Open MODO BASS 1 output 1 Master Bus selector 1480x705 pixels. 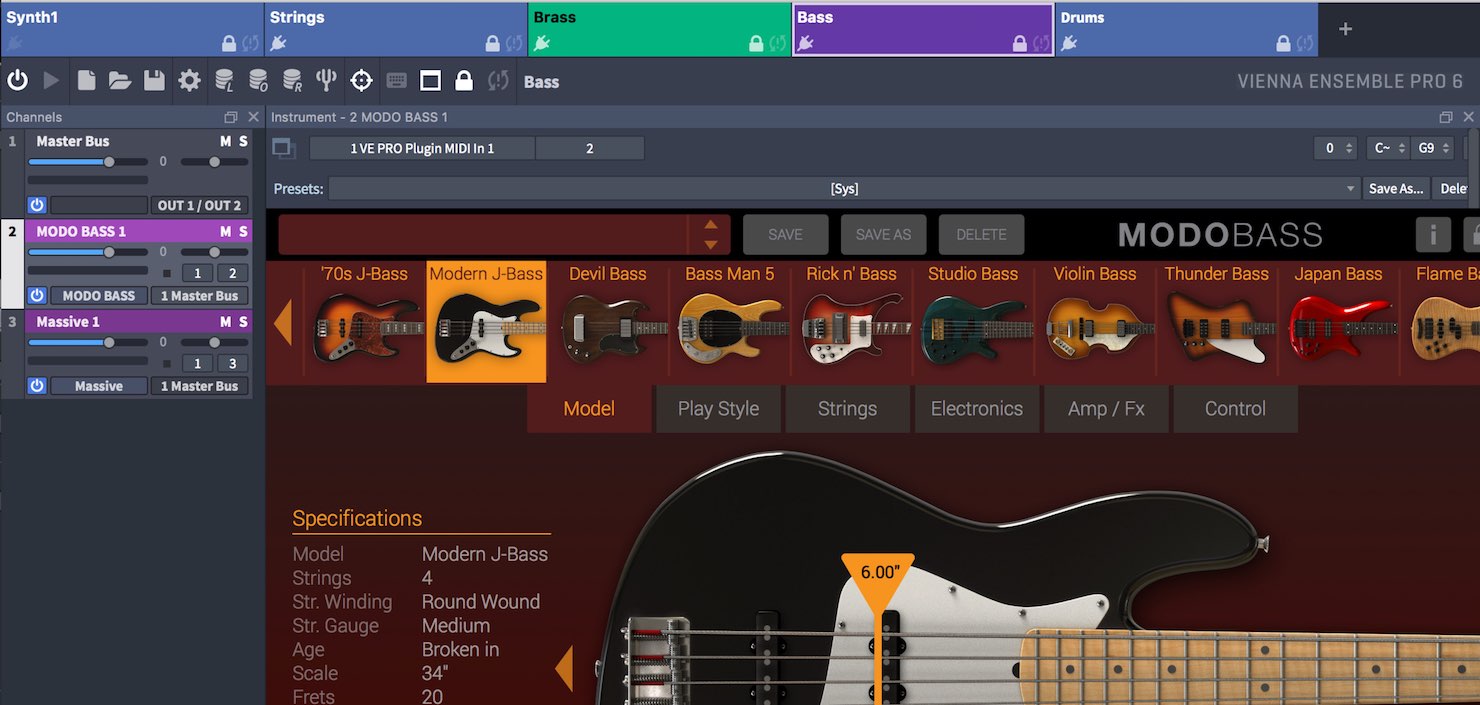(x=199, y=296)
